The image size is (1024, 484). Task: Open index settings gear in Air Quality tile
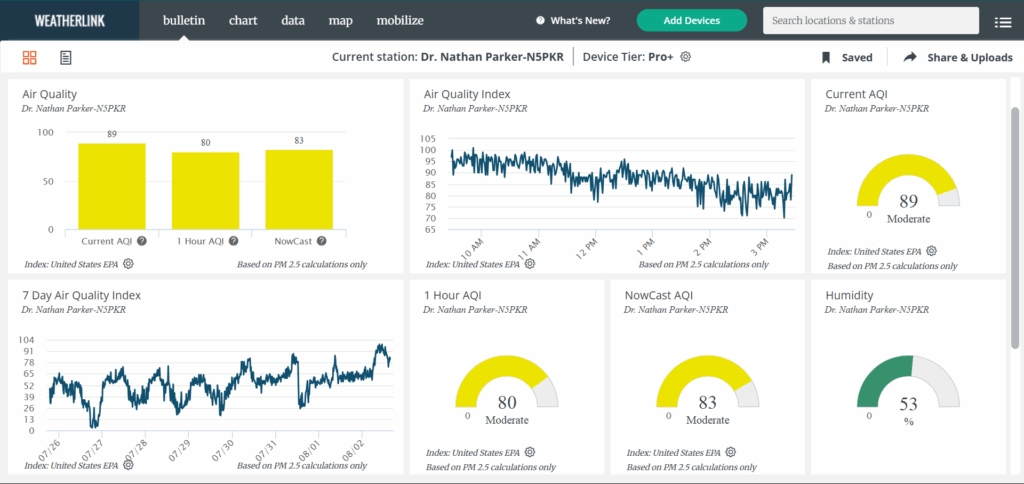(128, 264)
